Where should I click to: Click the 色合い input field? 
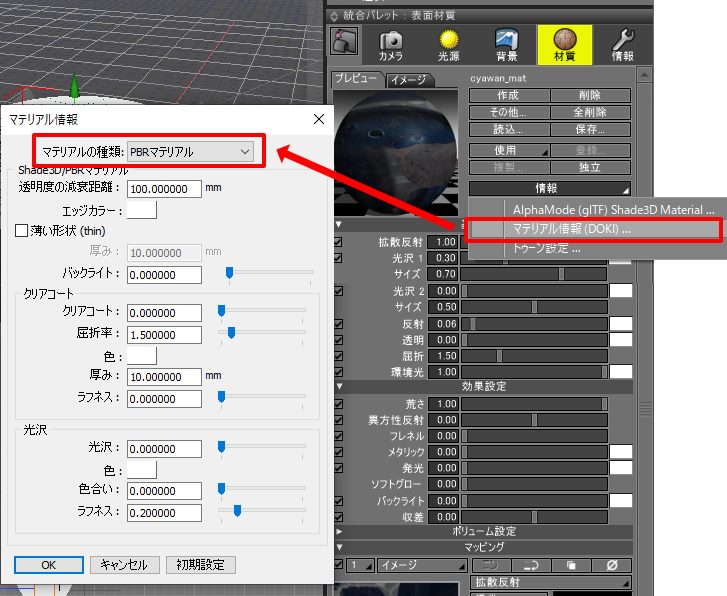point(164,491)
